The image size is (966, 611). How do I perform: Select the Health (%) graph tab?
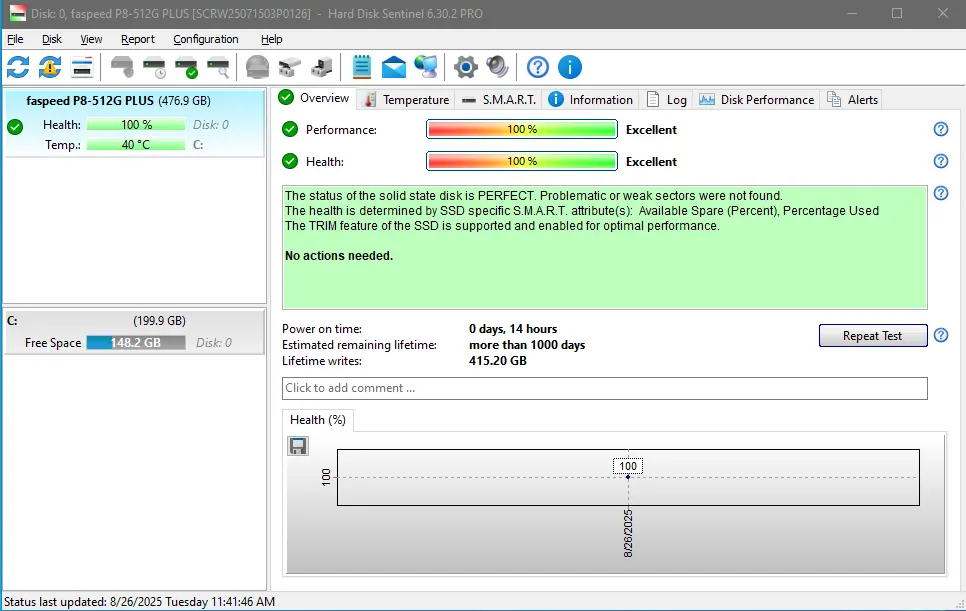pos(318,420)
